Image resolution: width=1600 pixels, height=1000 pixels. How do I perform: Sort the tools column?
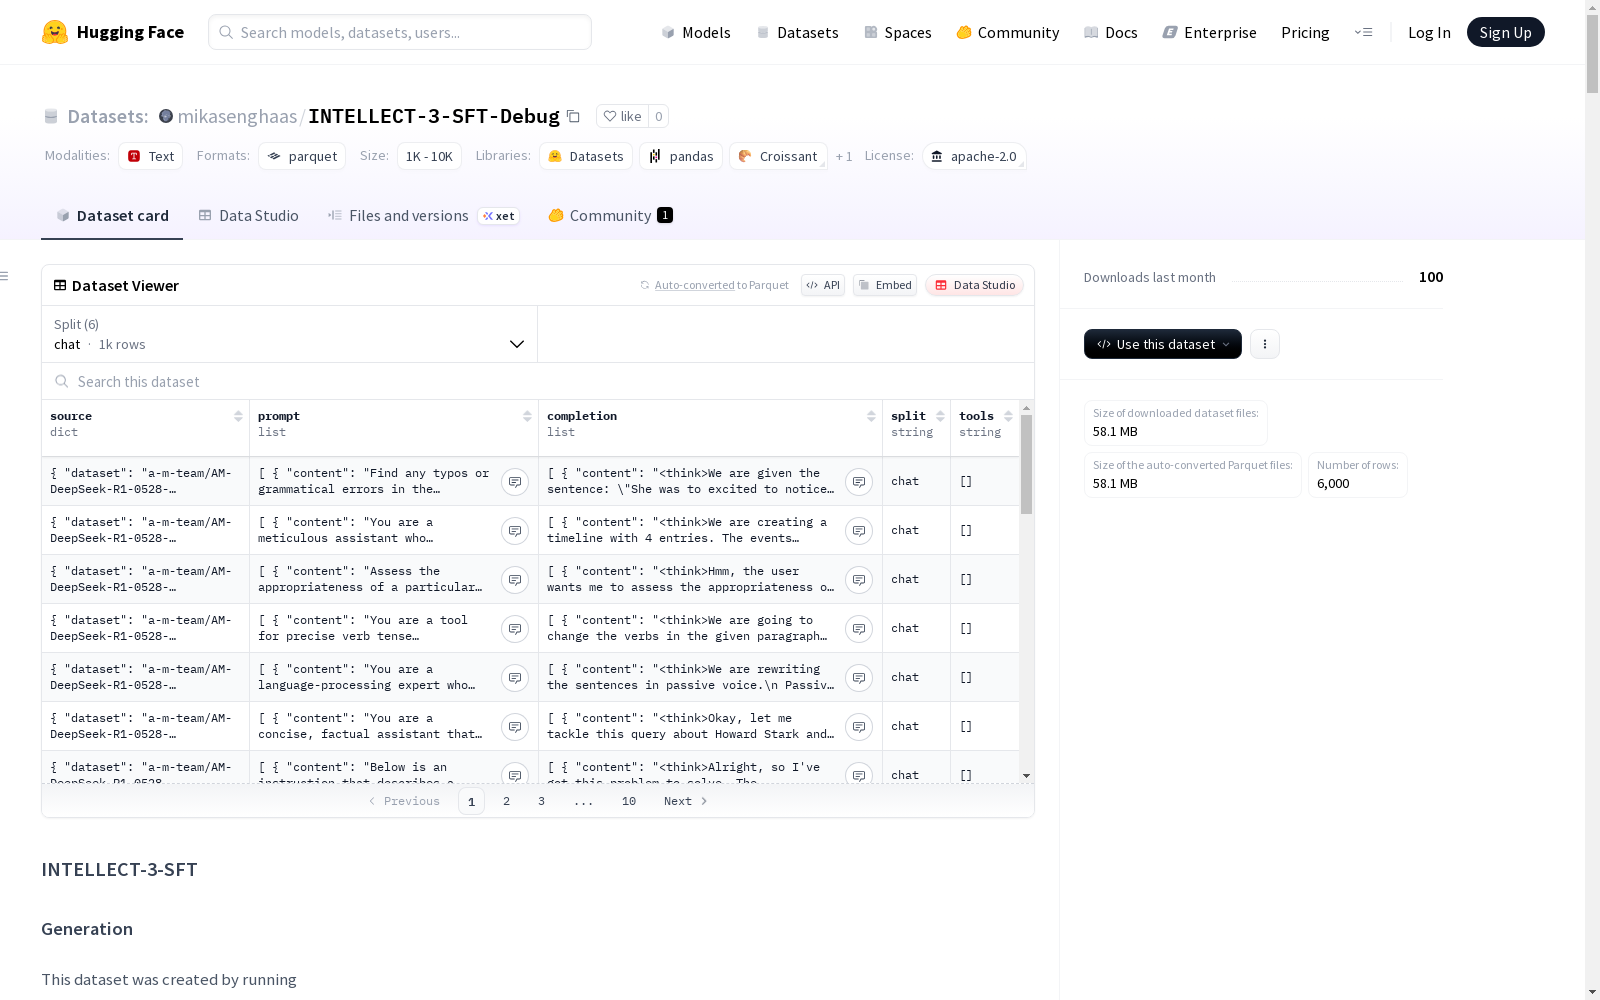click(1008, 416)
